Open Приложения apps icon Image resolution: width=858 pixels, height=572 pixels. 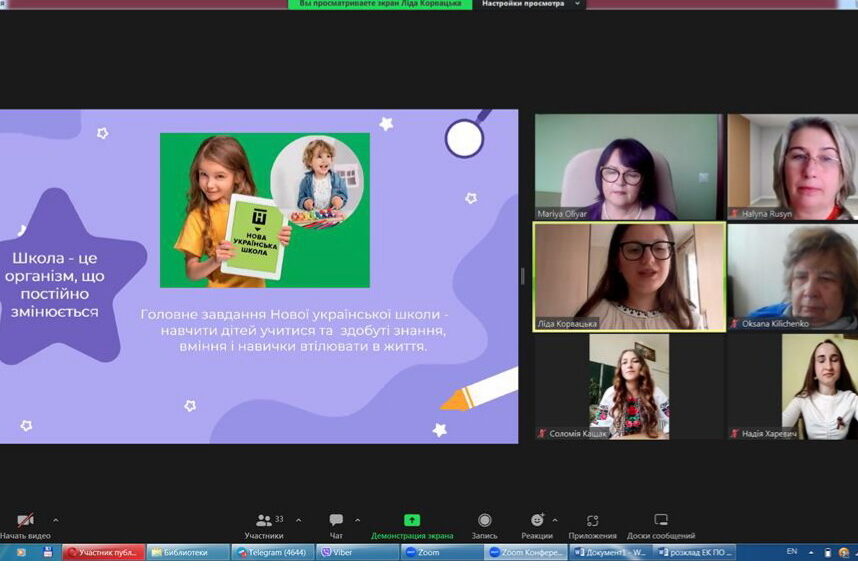tap(593, 521)
